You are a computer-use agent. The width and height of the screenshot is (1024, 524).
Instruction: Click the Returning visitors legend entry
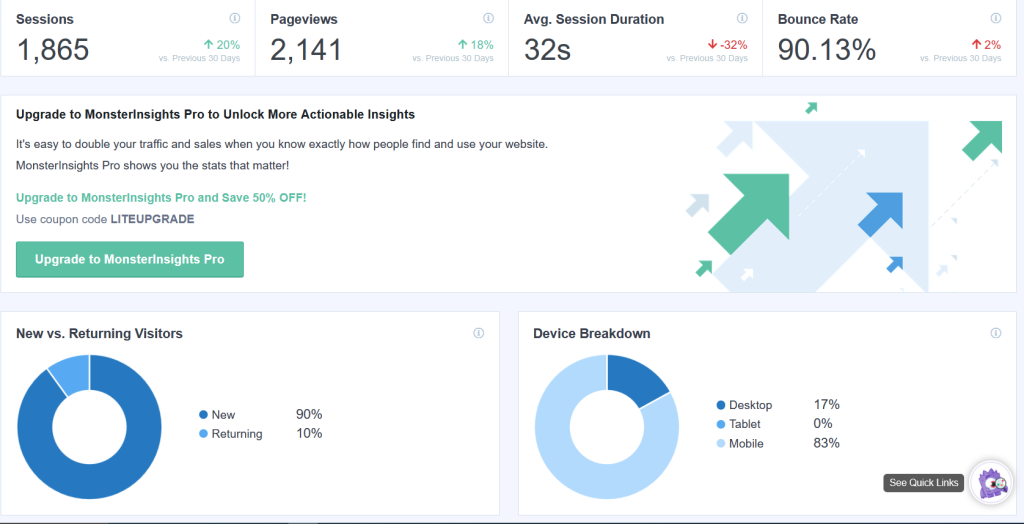pyautogui.click(x=231, y=434)
